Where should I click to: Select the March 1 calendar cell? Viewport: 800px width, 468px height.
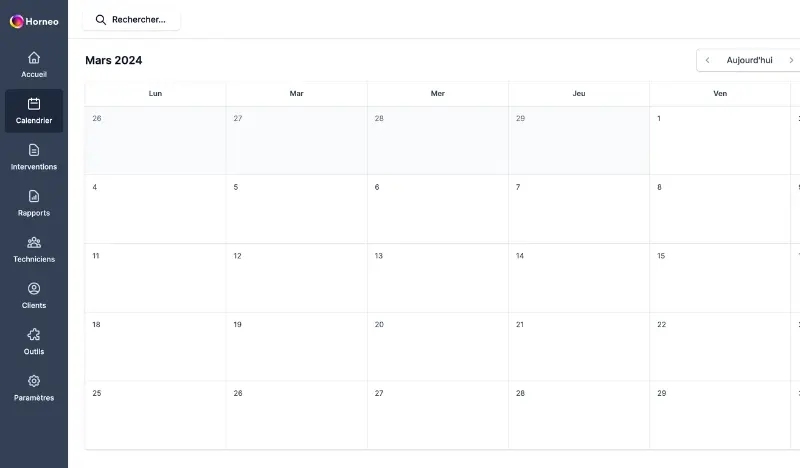tap(720, 140)
